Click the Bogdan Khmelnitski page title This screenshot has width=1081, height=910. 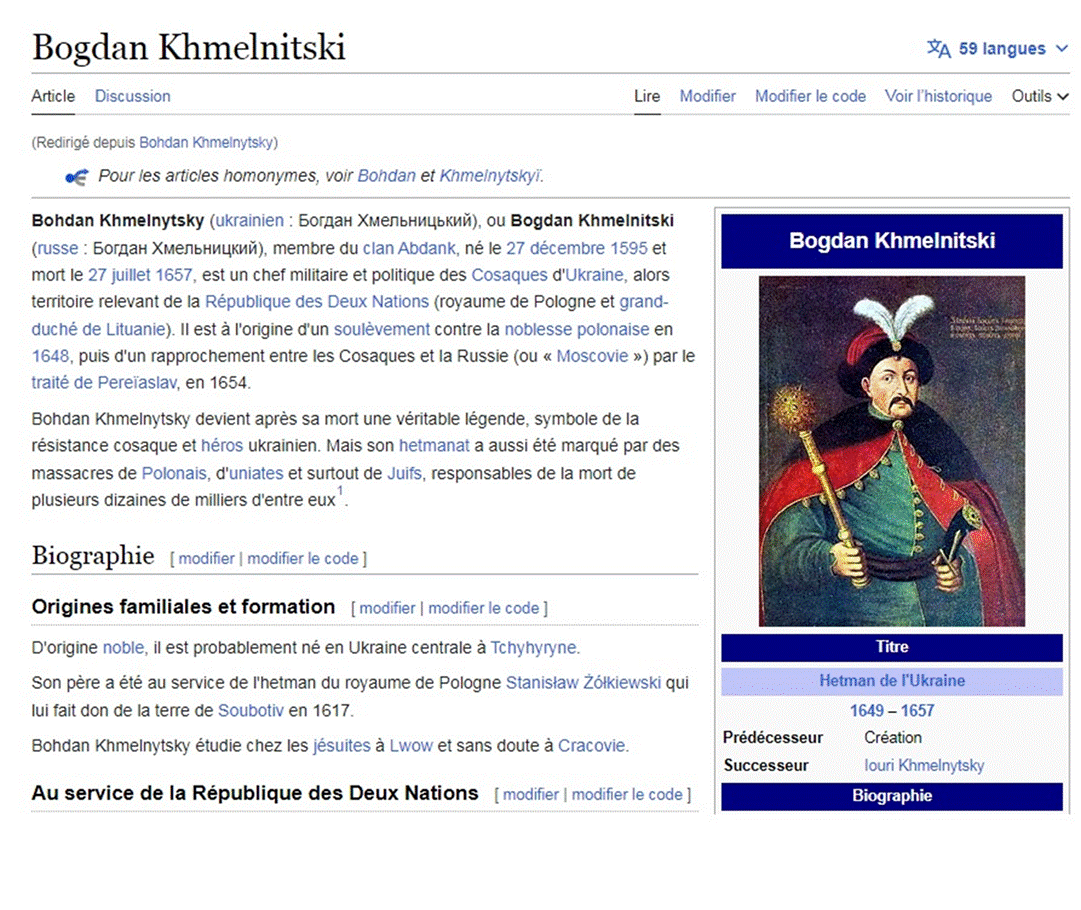coord(189,48)
